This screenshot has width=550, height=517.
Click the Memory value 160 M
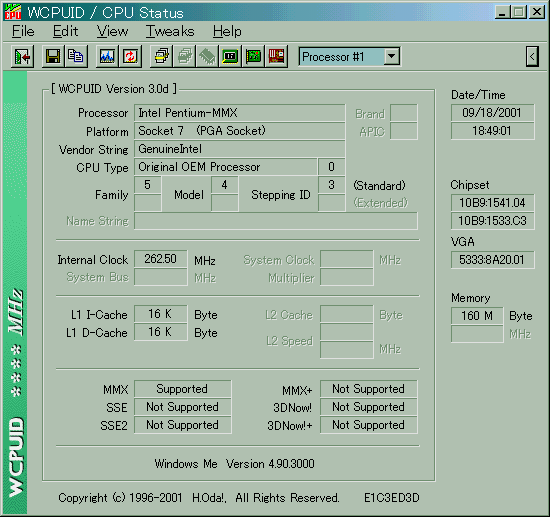(x=477, y=316)
